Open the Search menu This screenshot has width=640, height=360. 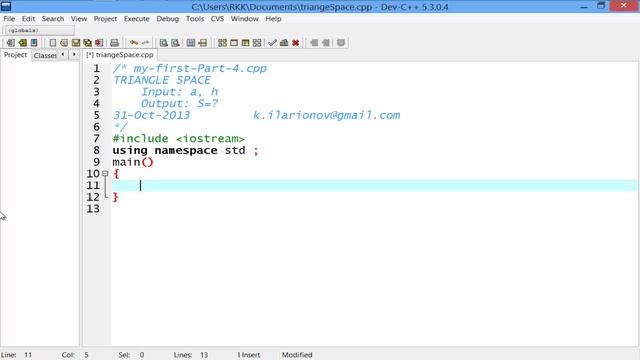coord(53,19)
